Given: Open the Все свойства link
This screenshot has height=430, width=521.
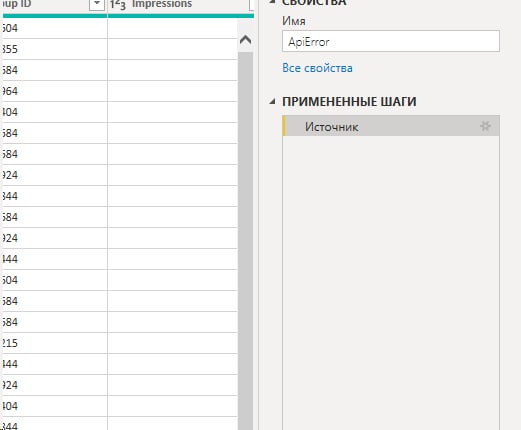Looking at the screenshot, I should coord(317,68).
